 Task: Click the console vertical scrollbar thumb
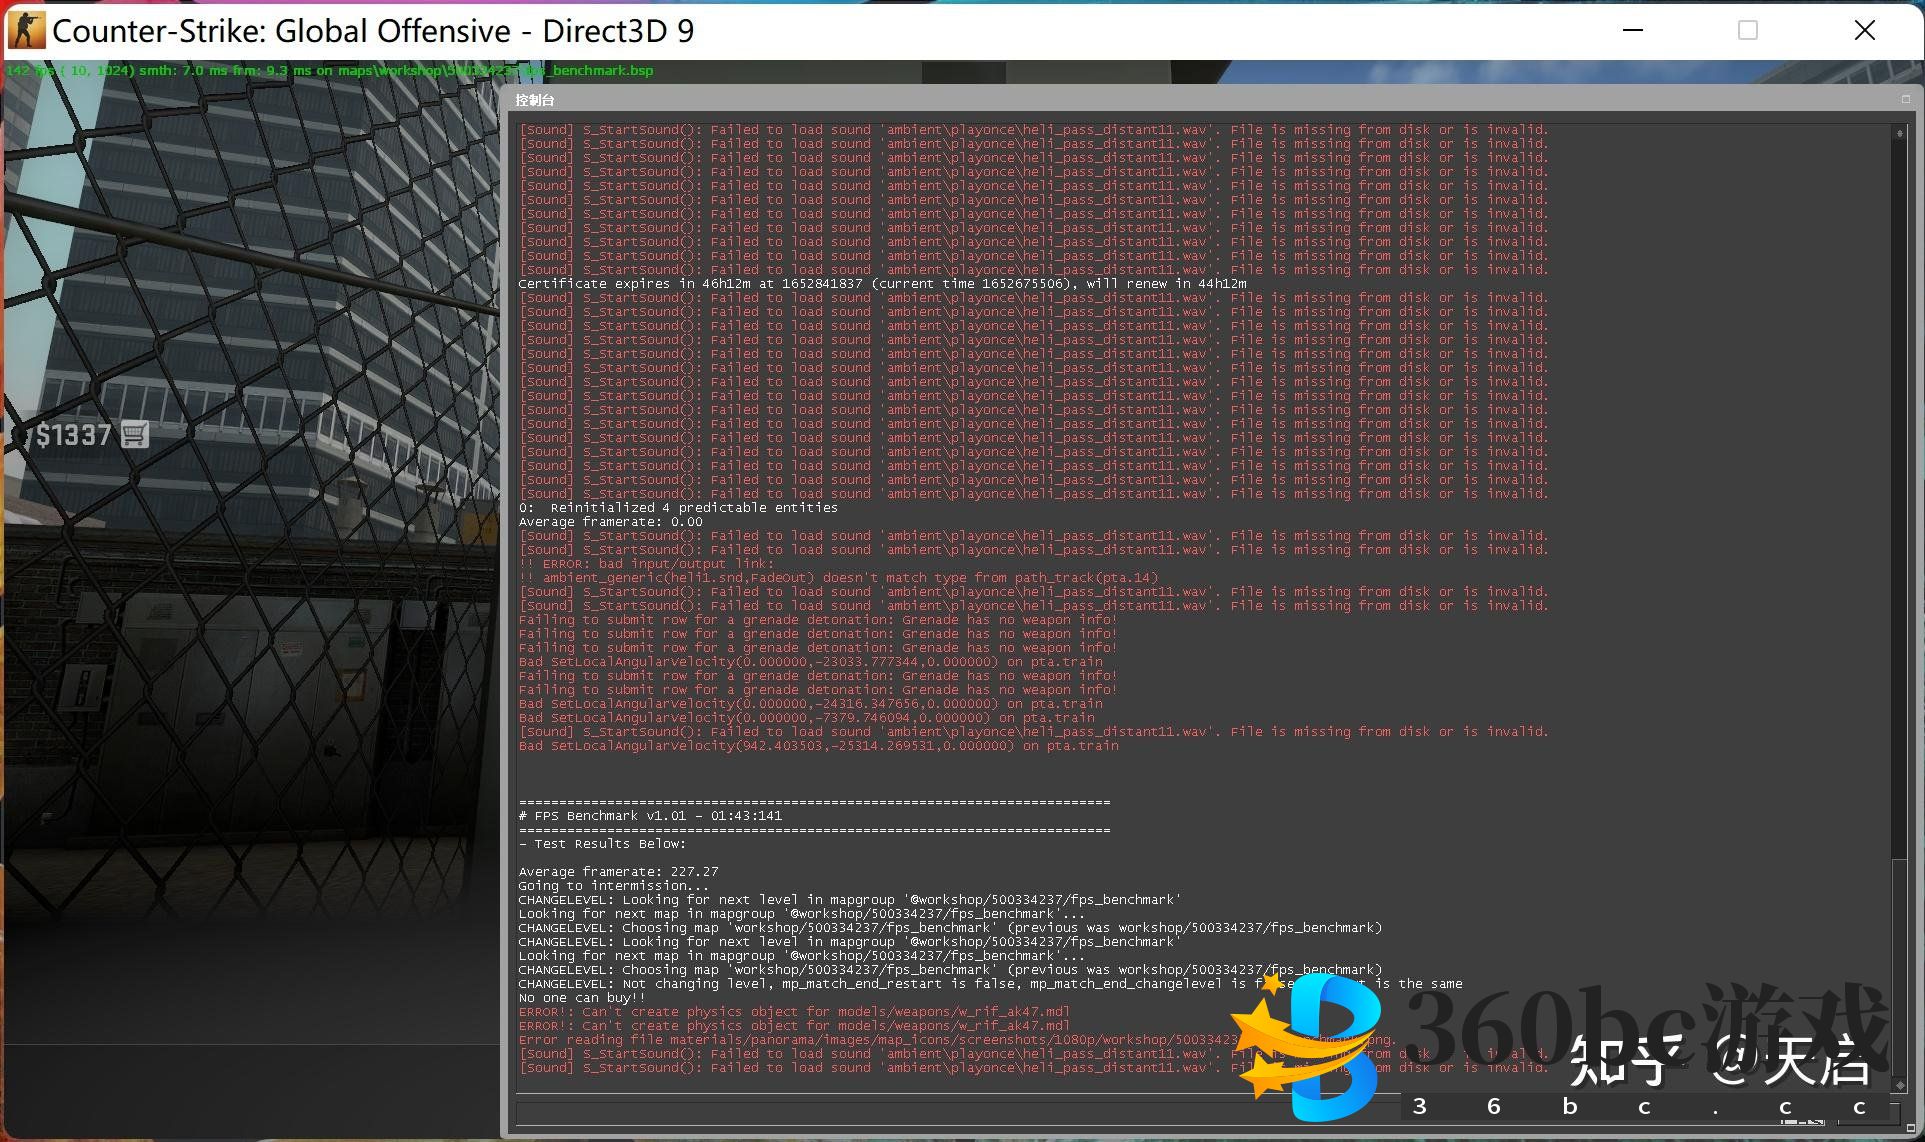point(1899,965)
